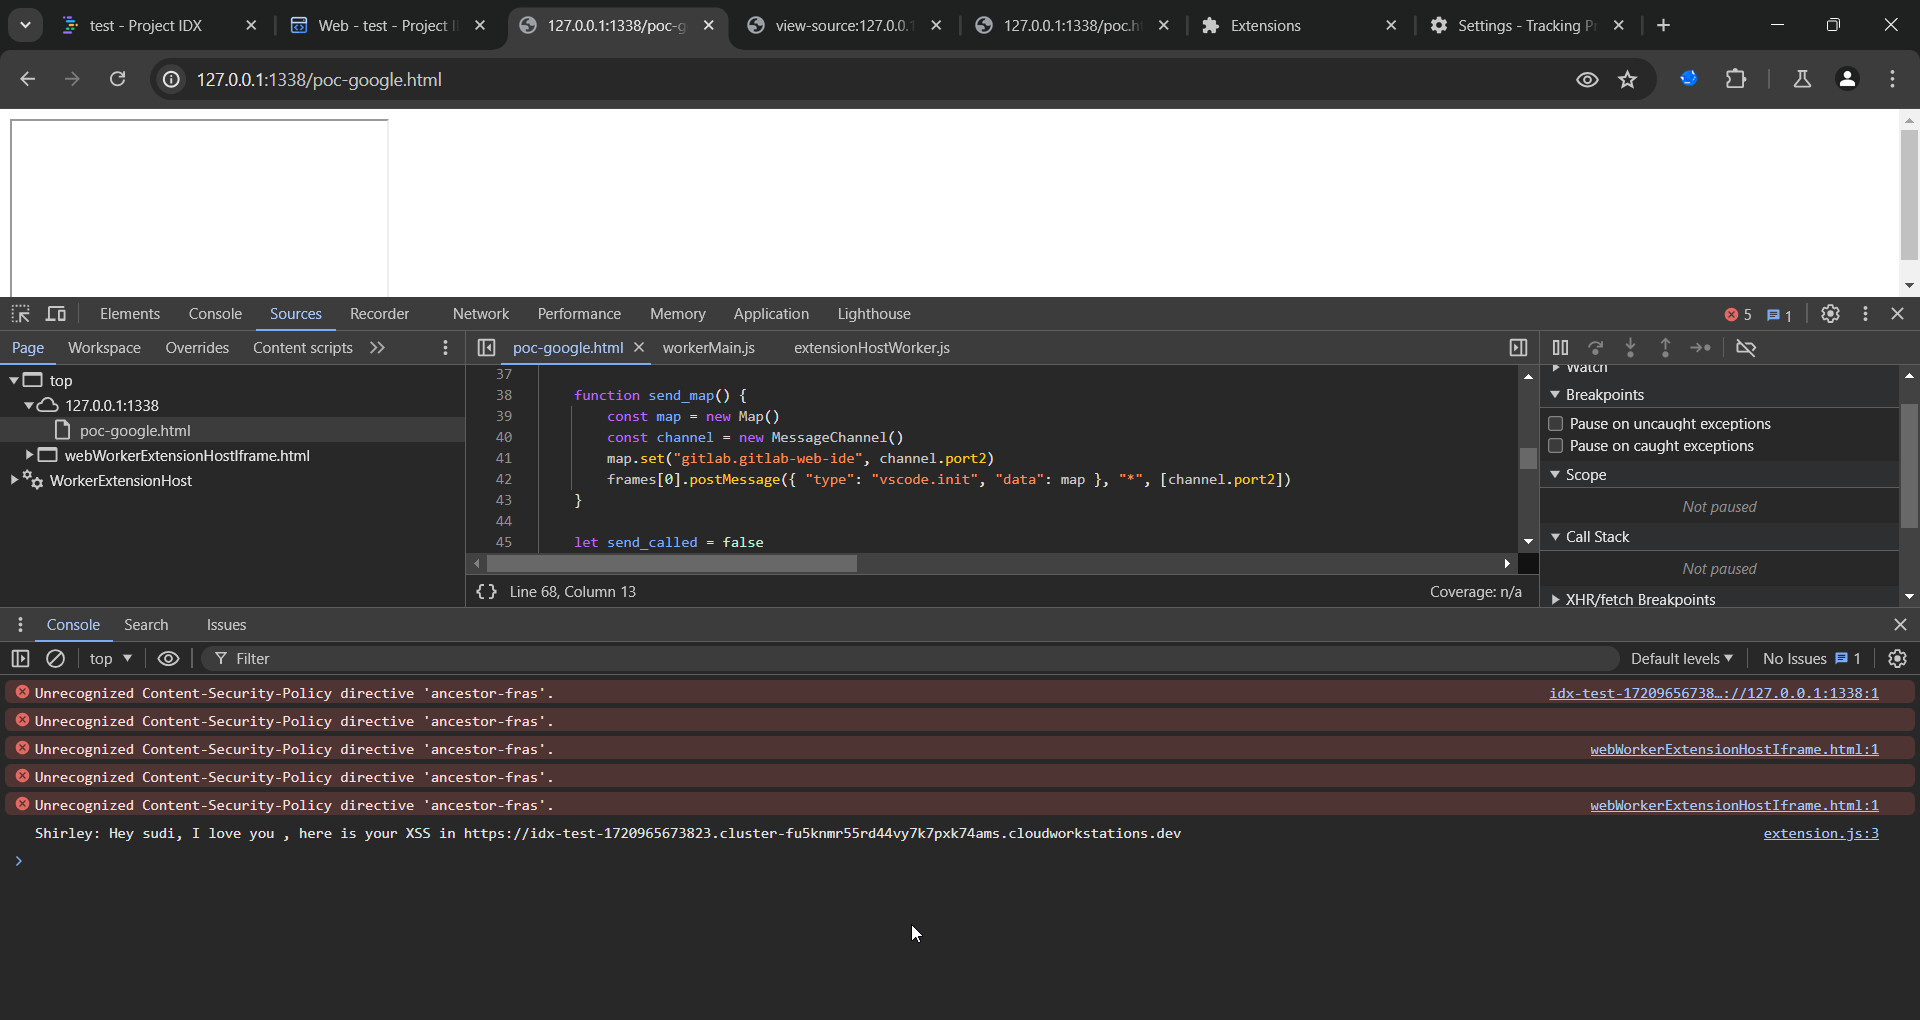The height and width of the screenshot is (1020, 1920).
Task: Open Chrome profile avatar
Action: (1847, 79)
